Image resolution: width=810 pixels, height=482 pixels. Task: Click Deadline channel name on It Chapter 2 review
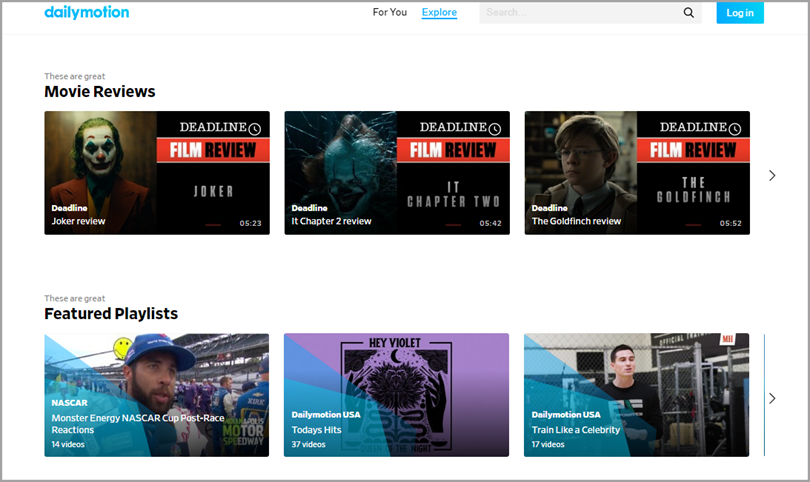point(309,208)
